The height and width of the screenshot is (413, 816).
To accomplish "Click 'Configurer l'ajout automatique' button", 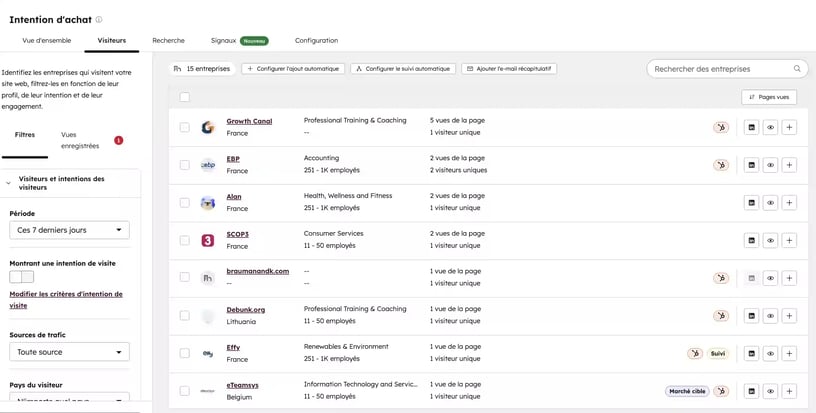I will click(292, 69).
